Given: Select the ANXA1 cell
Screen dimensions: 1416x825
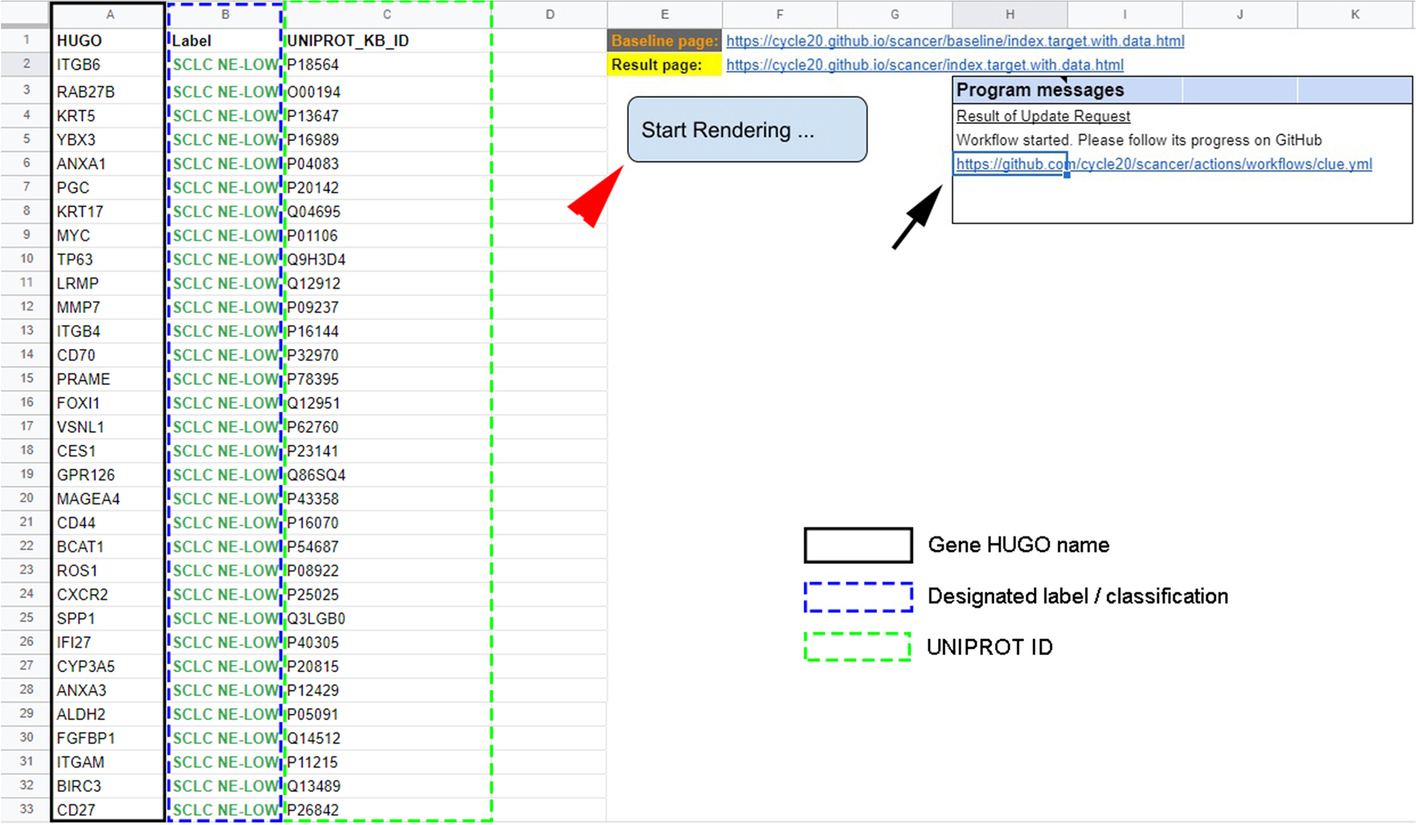Looking at the screenshot, I should [108, 163].
